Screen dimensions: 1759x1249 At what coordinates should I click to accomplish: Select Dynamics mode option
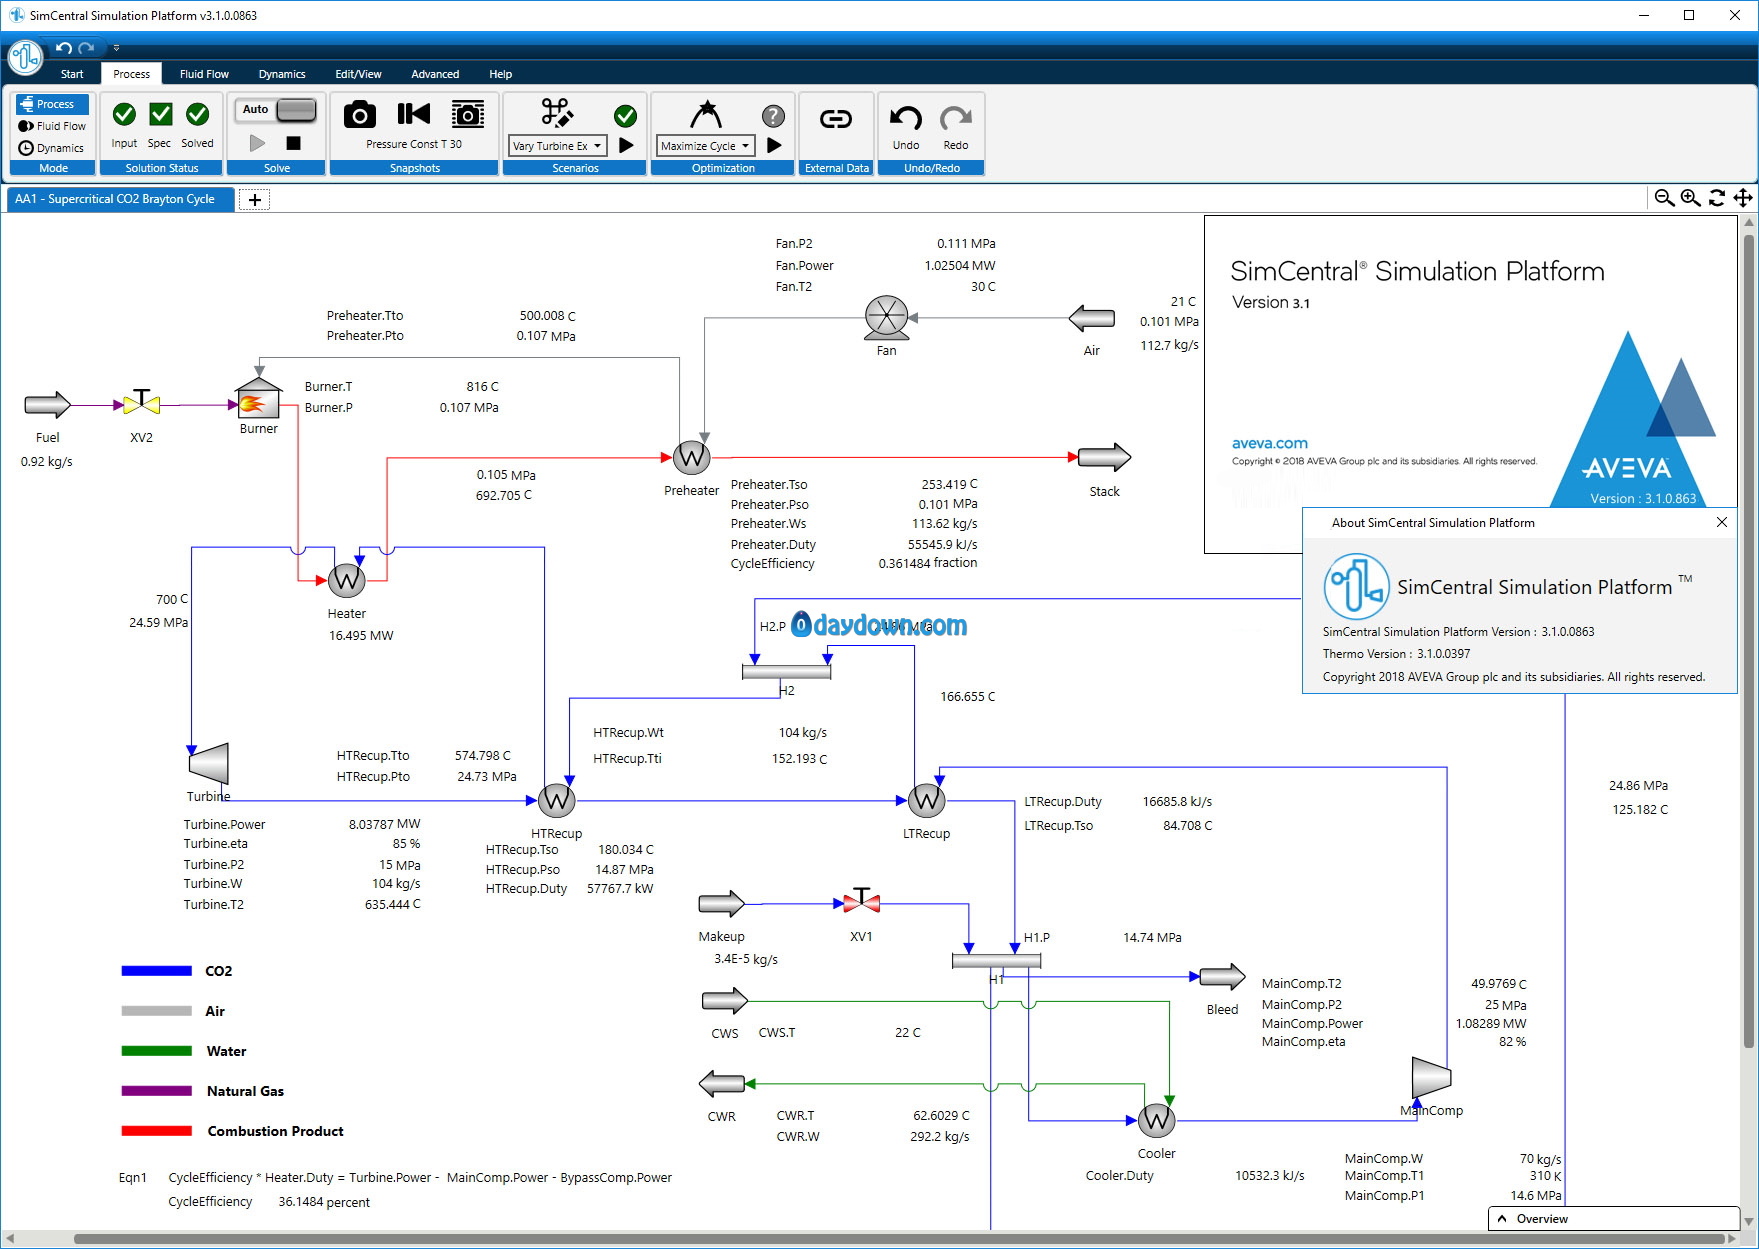pos(53,148)
